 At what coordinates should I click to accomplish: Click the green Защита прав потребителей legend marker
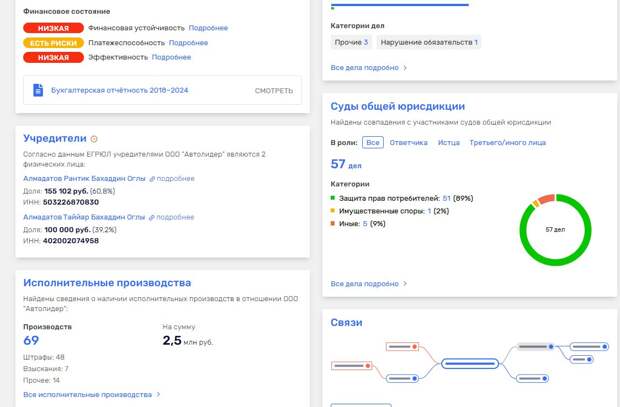[333, 198]
